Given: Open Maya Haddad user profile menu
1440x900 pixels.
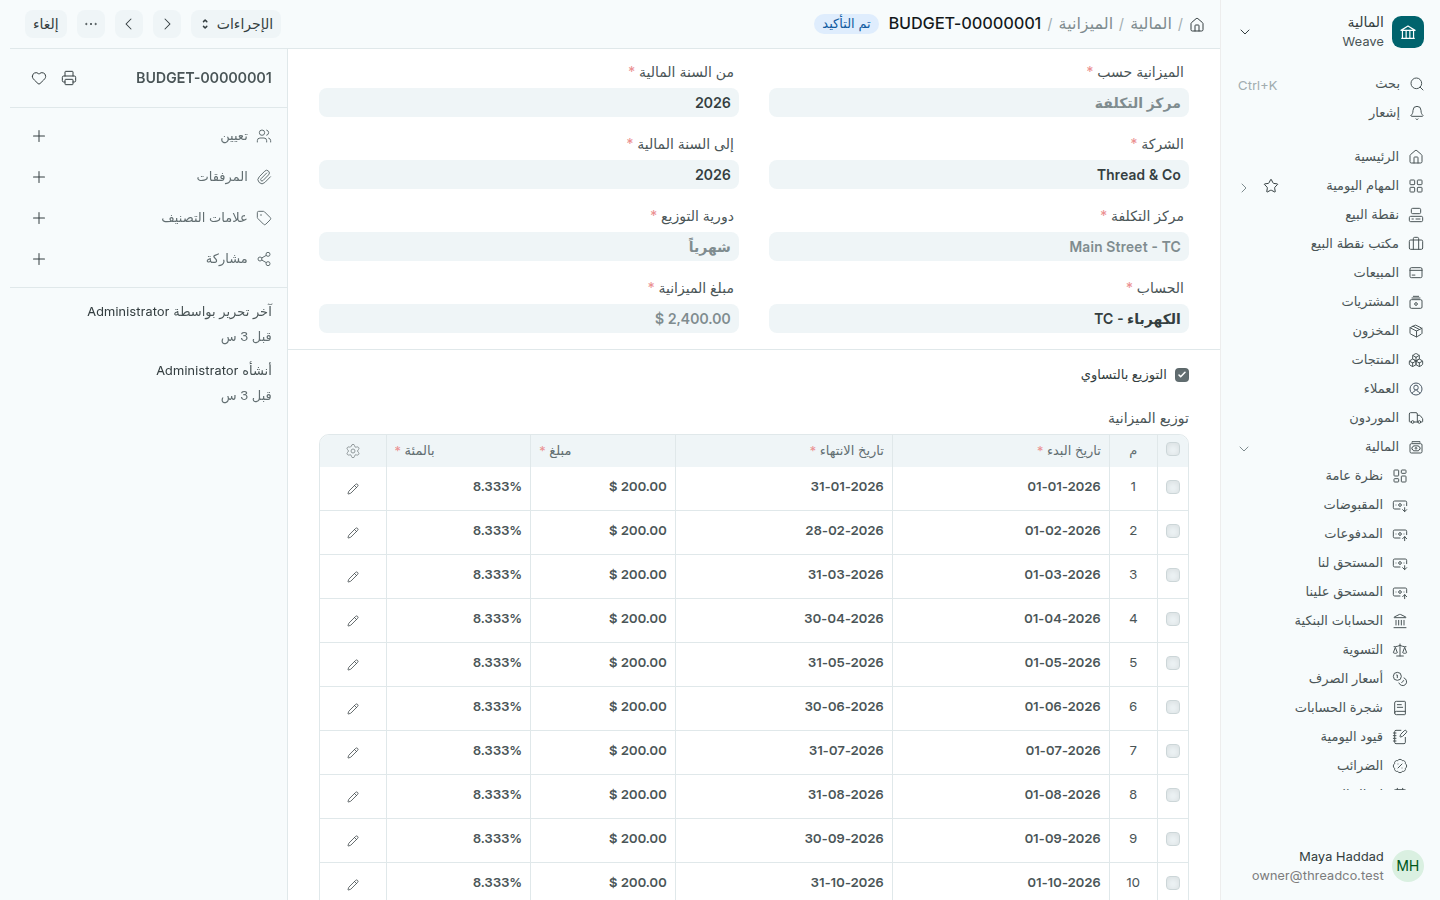Looking at the screenshot, I should tap(1330, 866).
